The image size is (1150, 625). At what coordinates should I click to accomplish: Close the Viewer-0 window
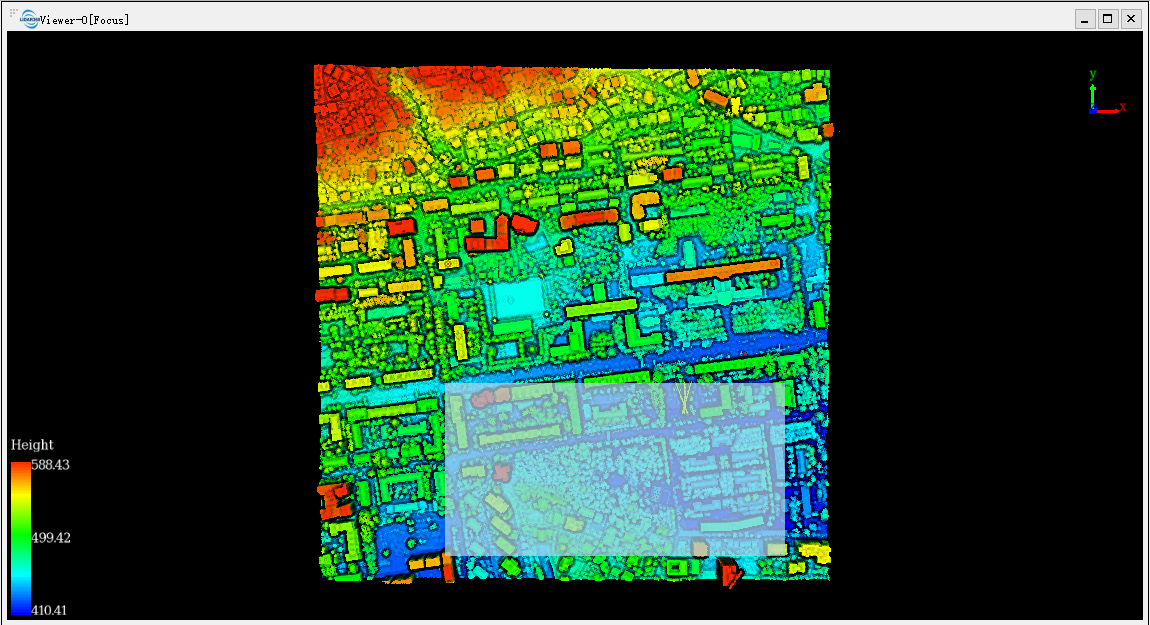pyautogui.click(x=1131, y=19)
